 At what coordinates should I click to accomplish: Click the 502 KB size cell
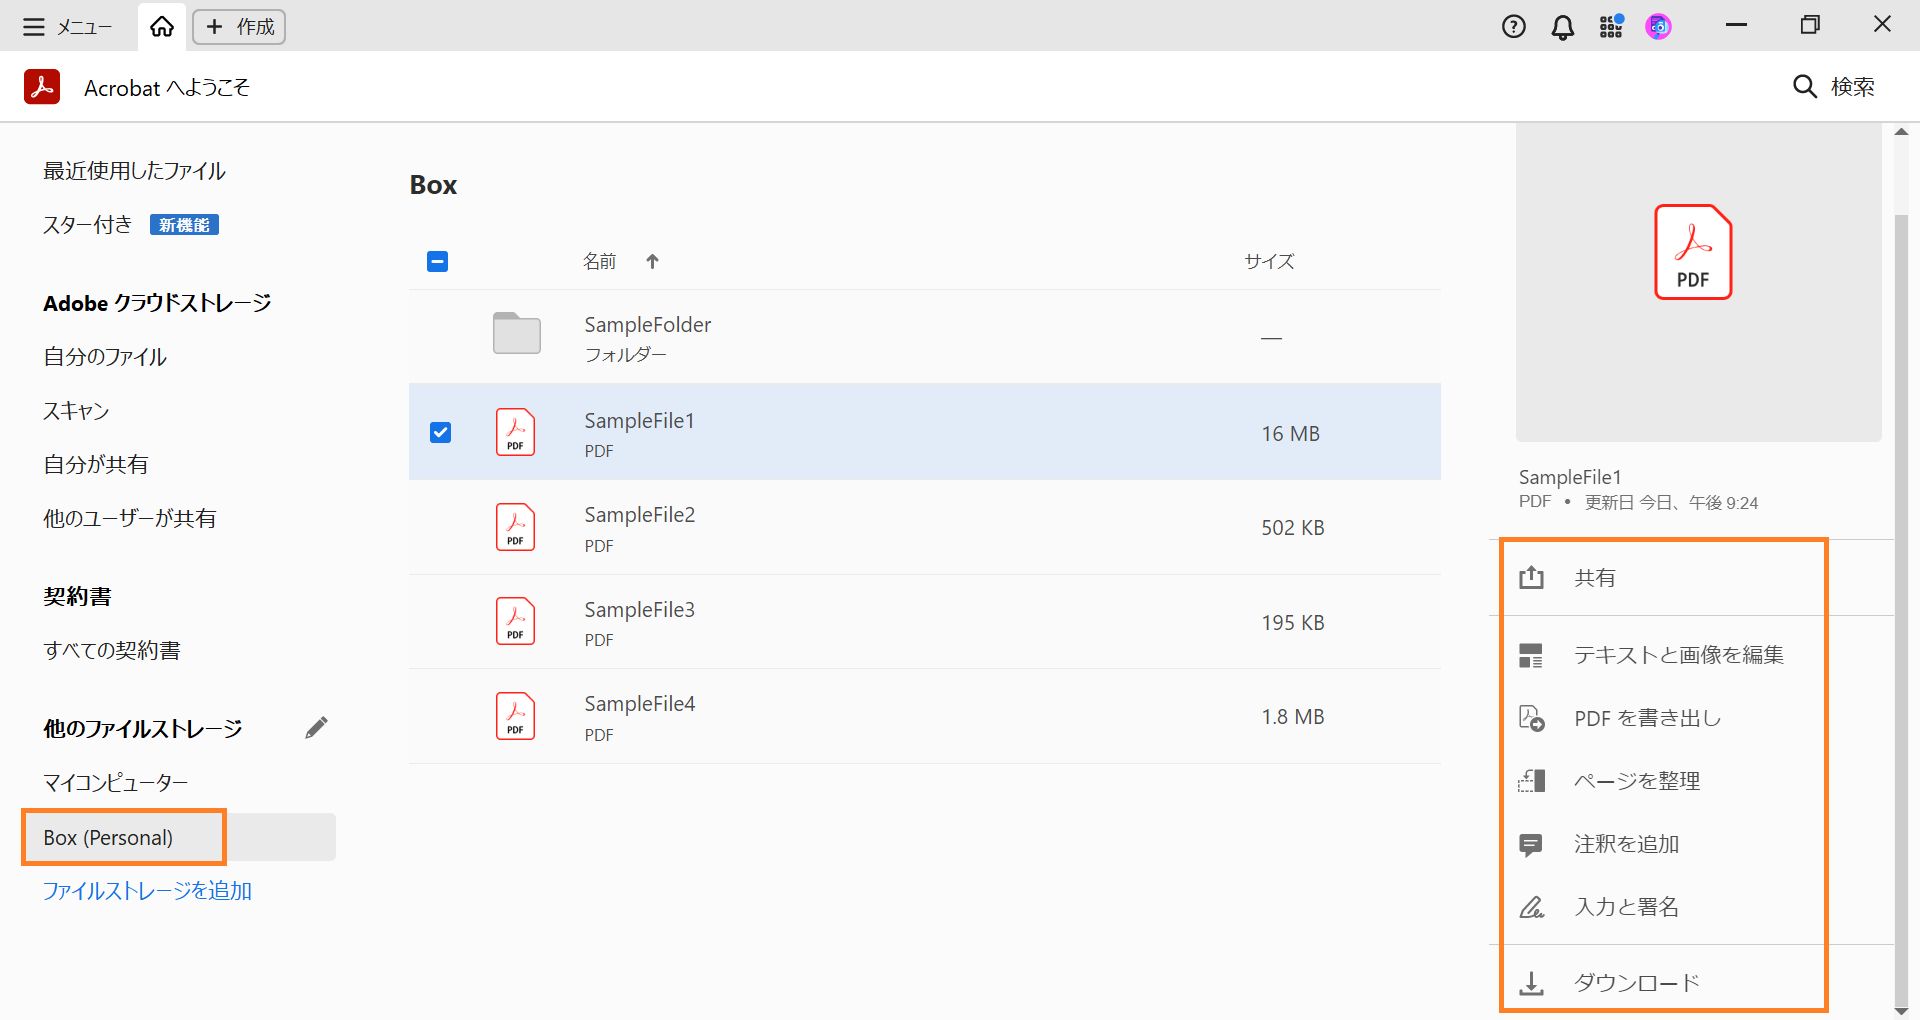pos(1292,528)
